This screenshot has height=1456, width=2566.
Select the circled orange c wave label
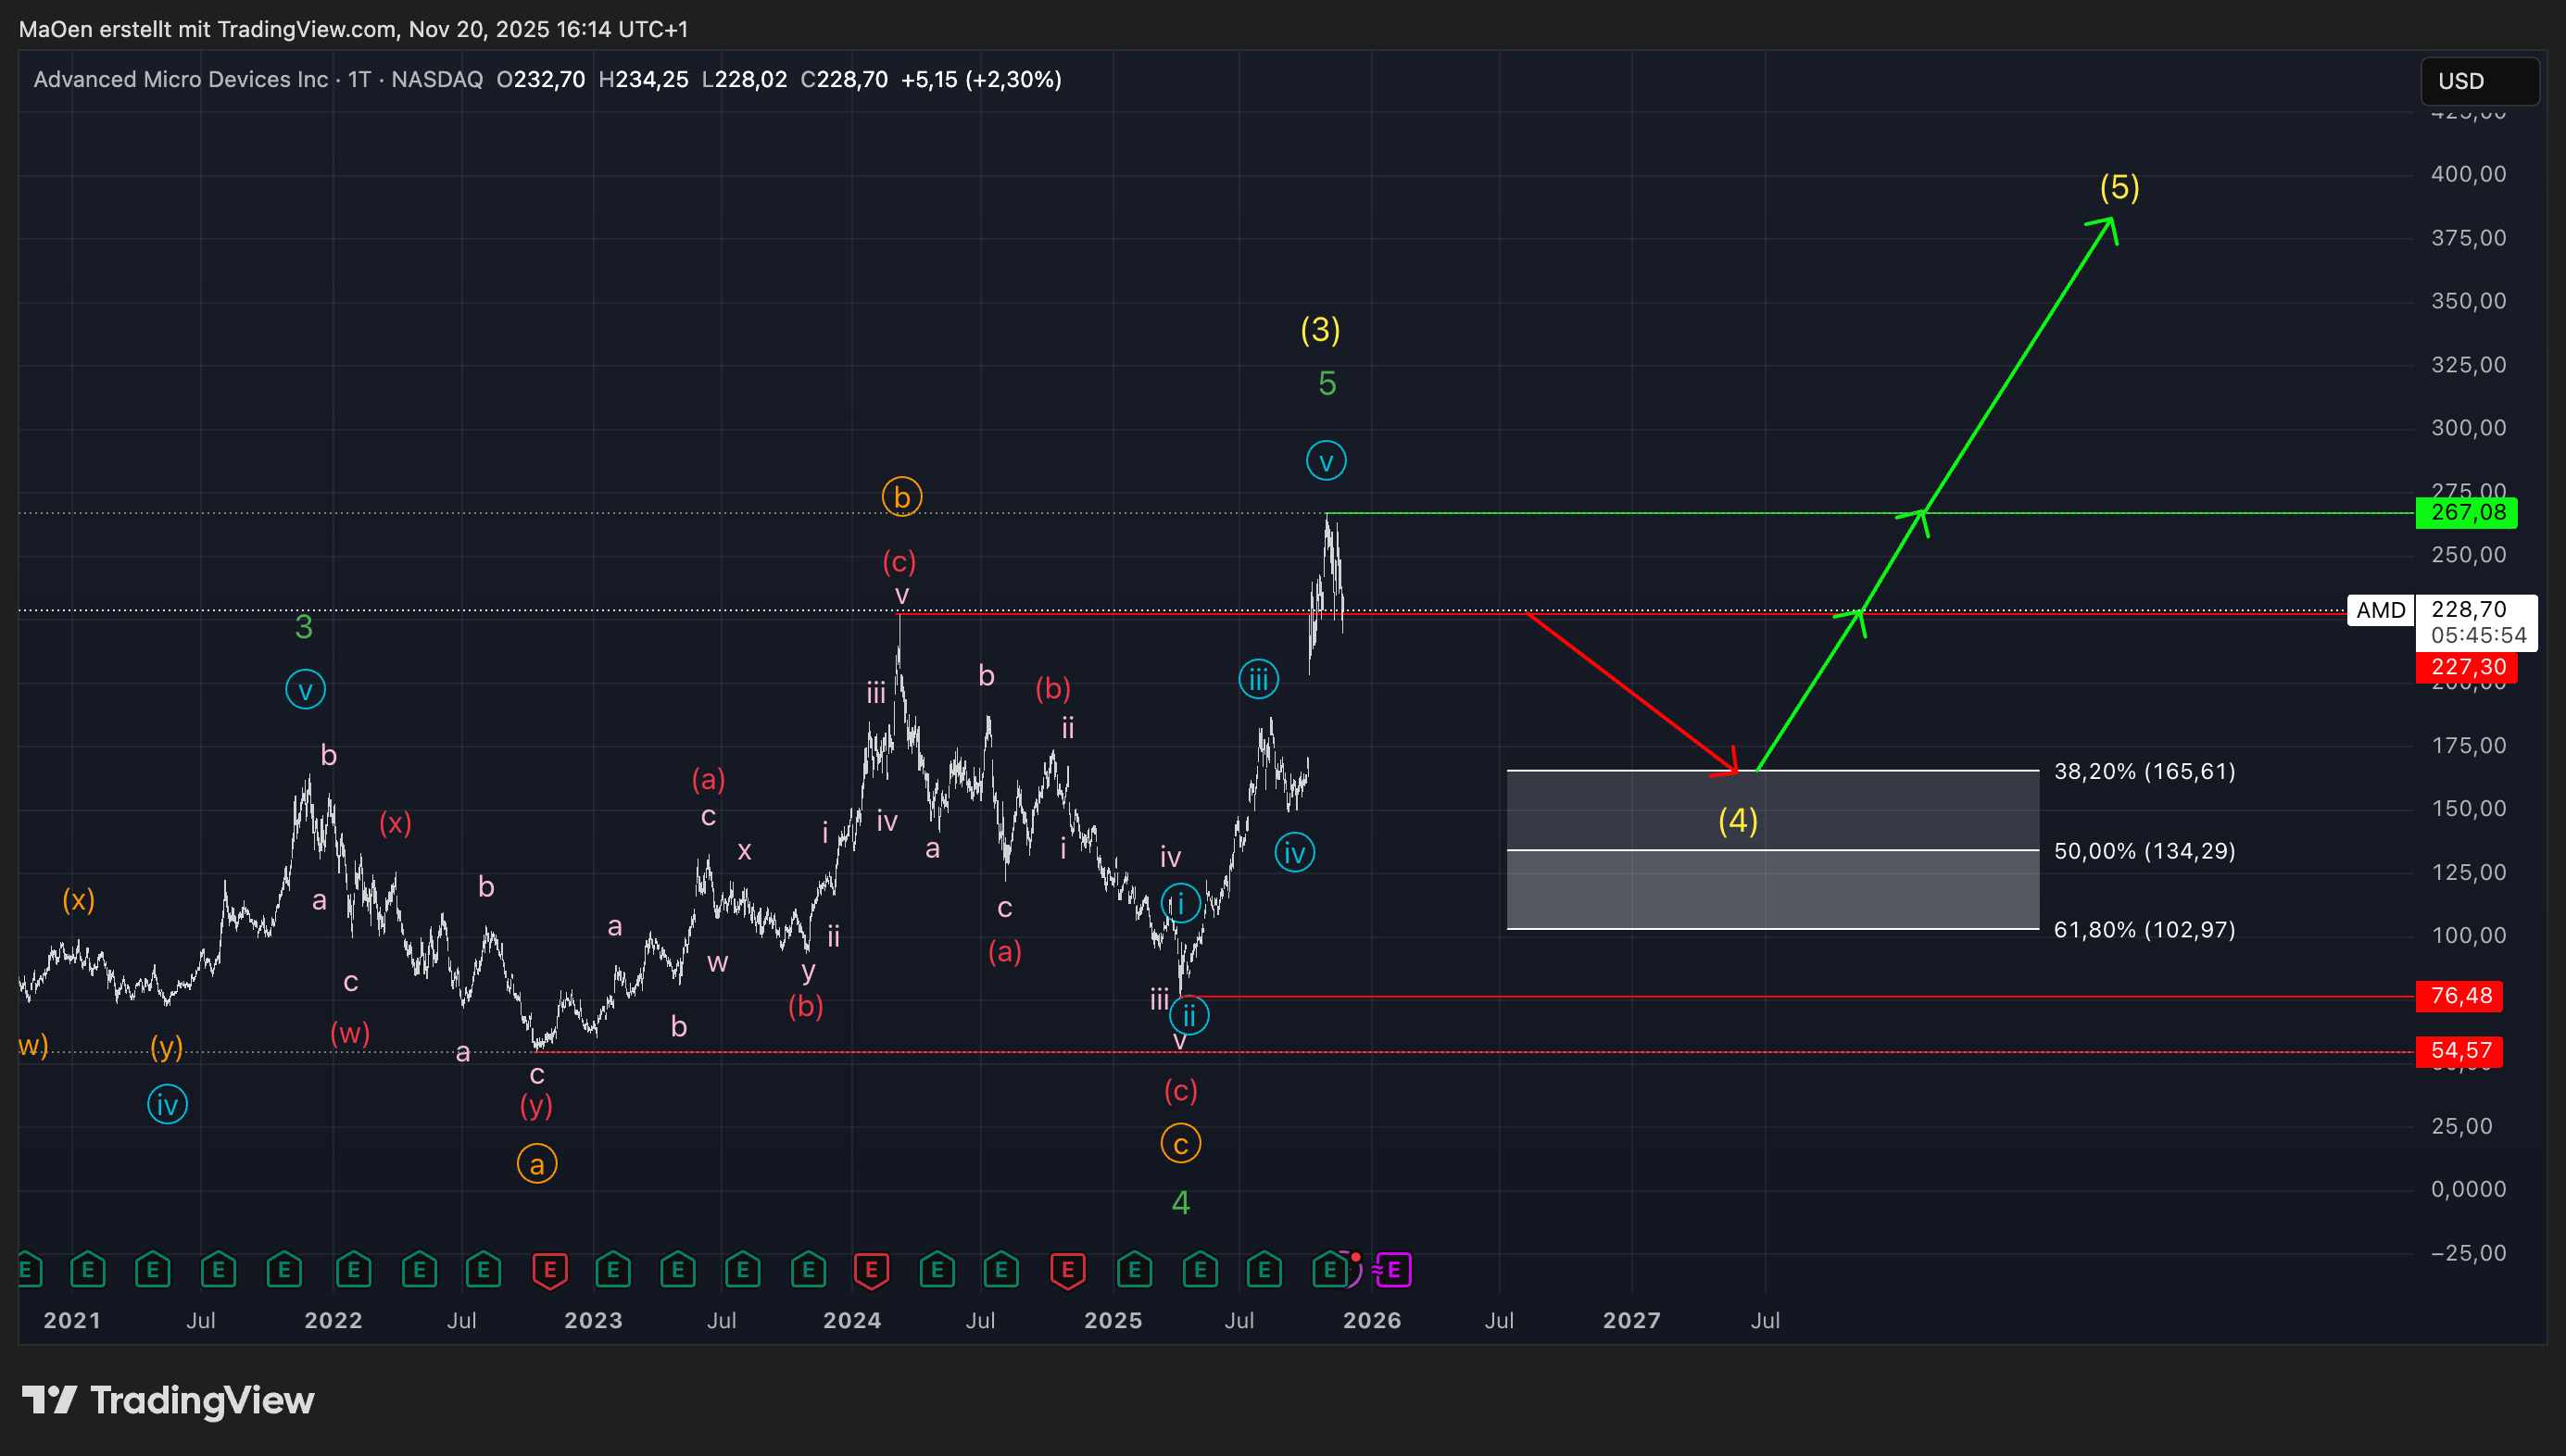1180,1144
